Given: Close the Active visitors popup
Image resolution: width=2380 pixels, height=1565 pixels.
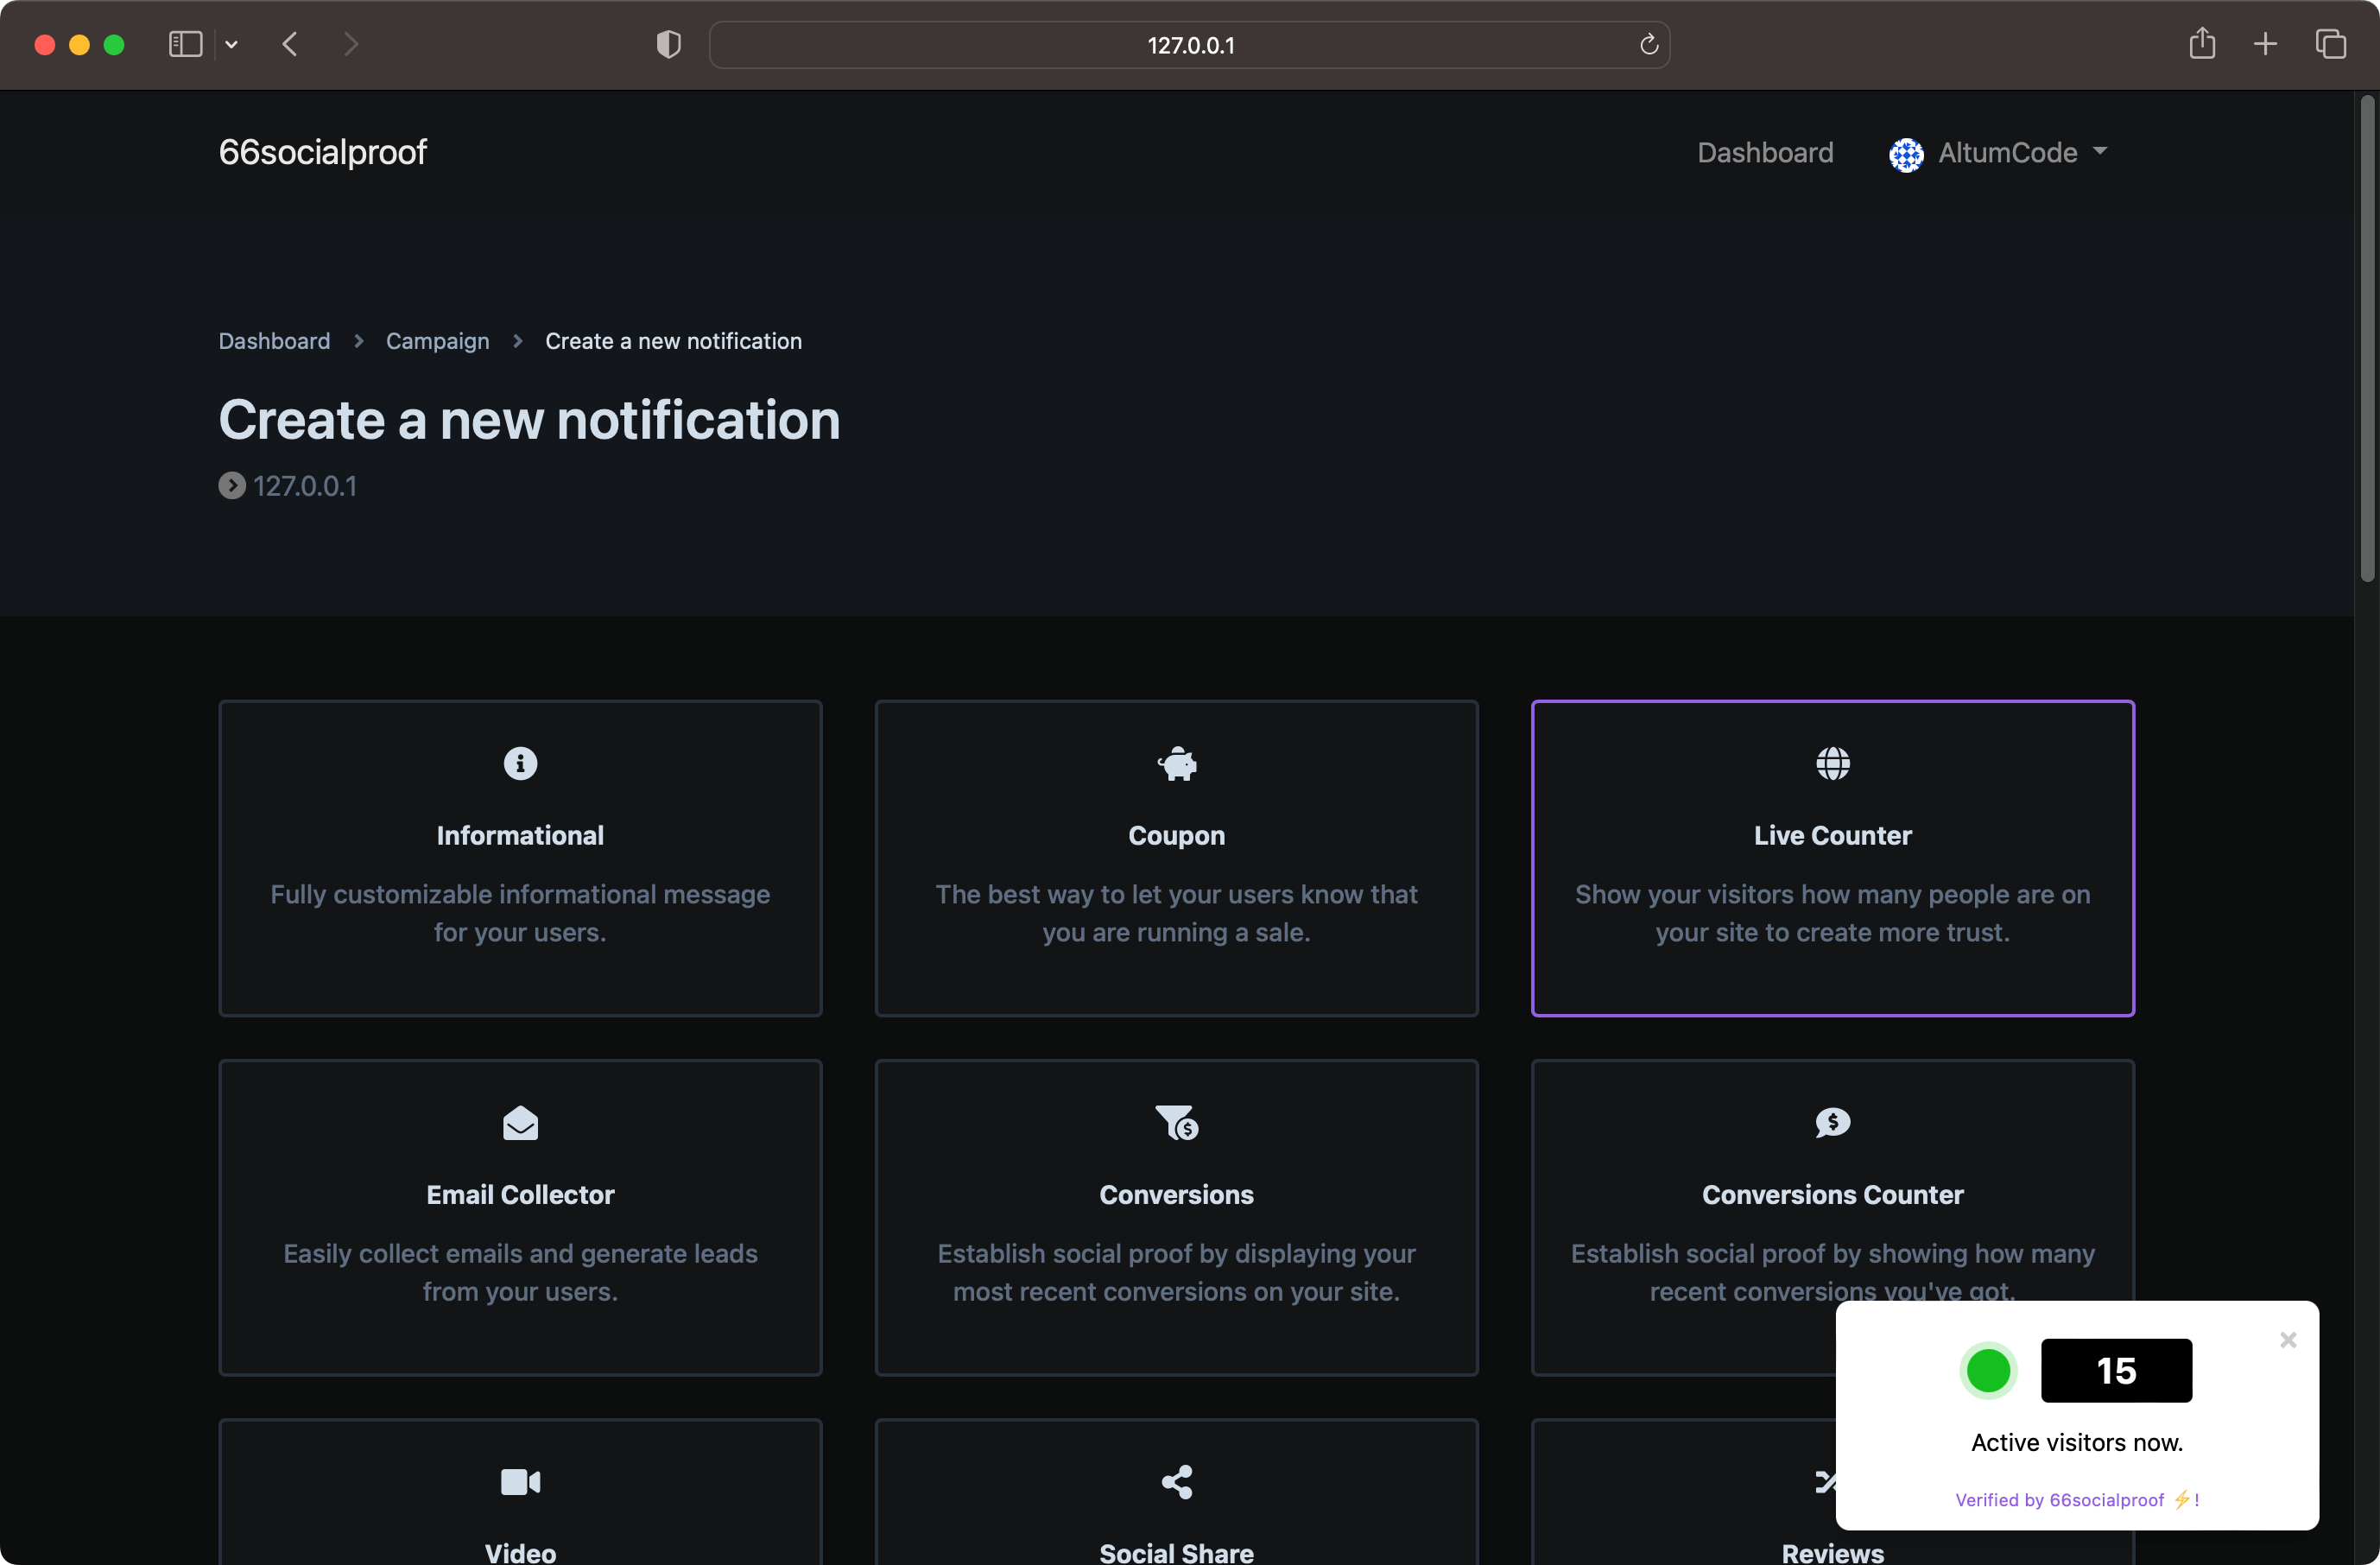Looking at the screenshot, I should point(2287,1340).
